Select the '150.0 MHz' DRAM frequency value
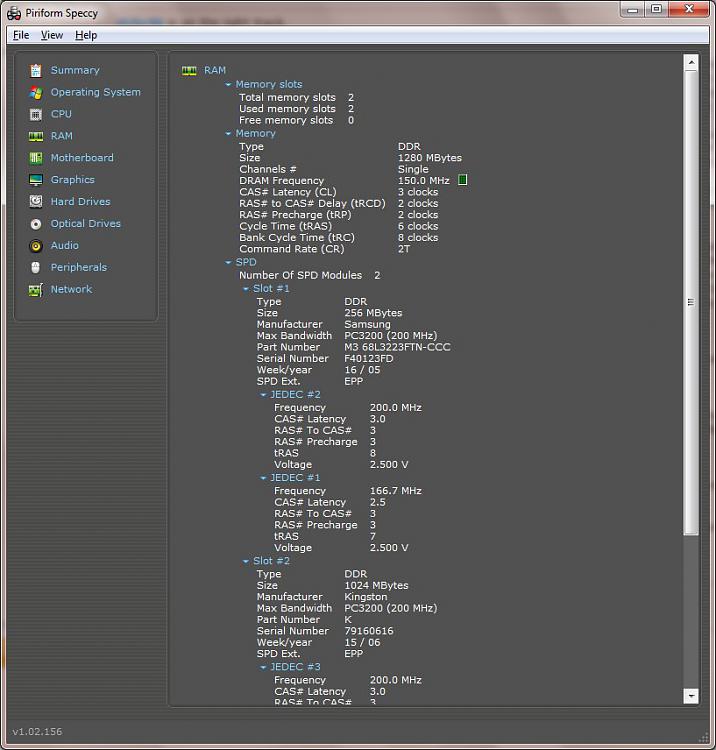 coord(424,181)
